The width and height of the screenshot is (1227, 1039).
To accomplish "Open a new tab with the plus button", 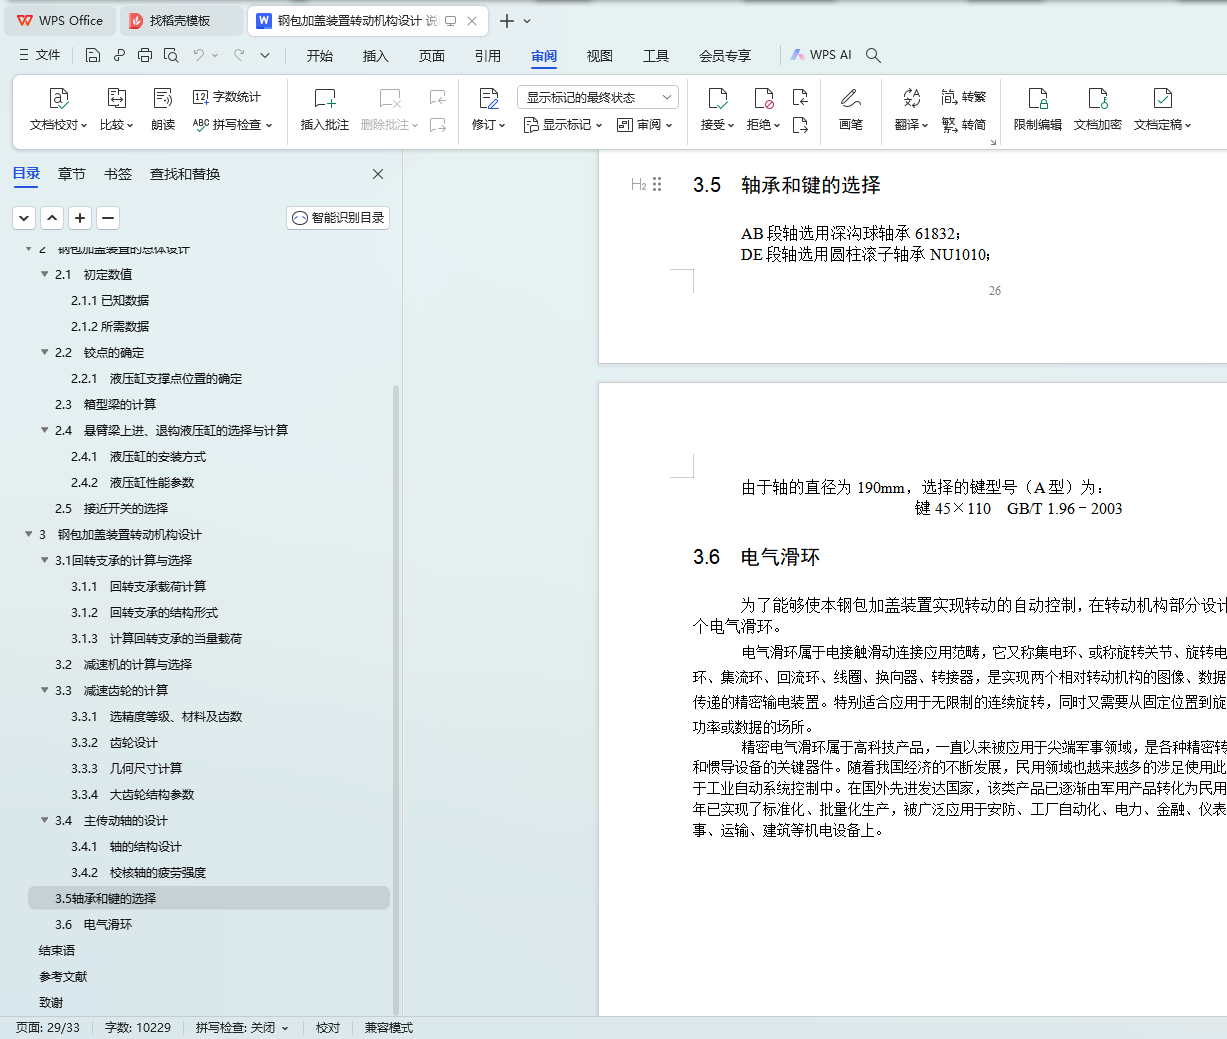I will tap(507, 21).
